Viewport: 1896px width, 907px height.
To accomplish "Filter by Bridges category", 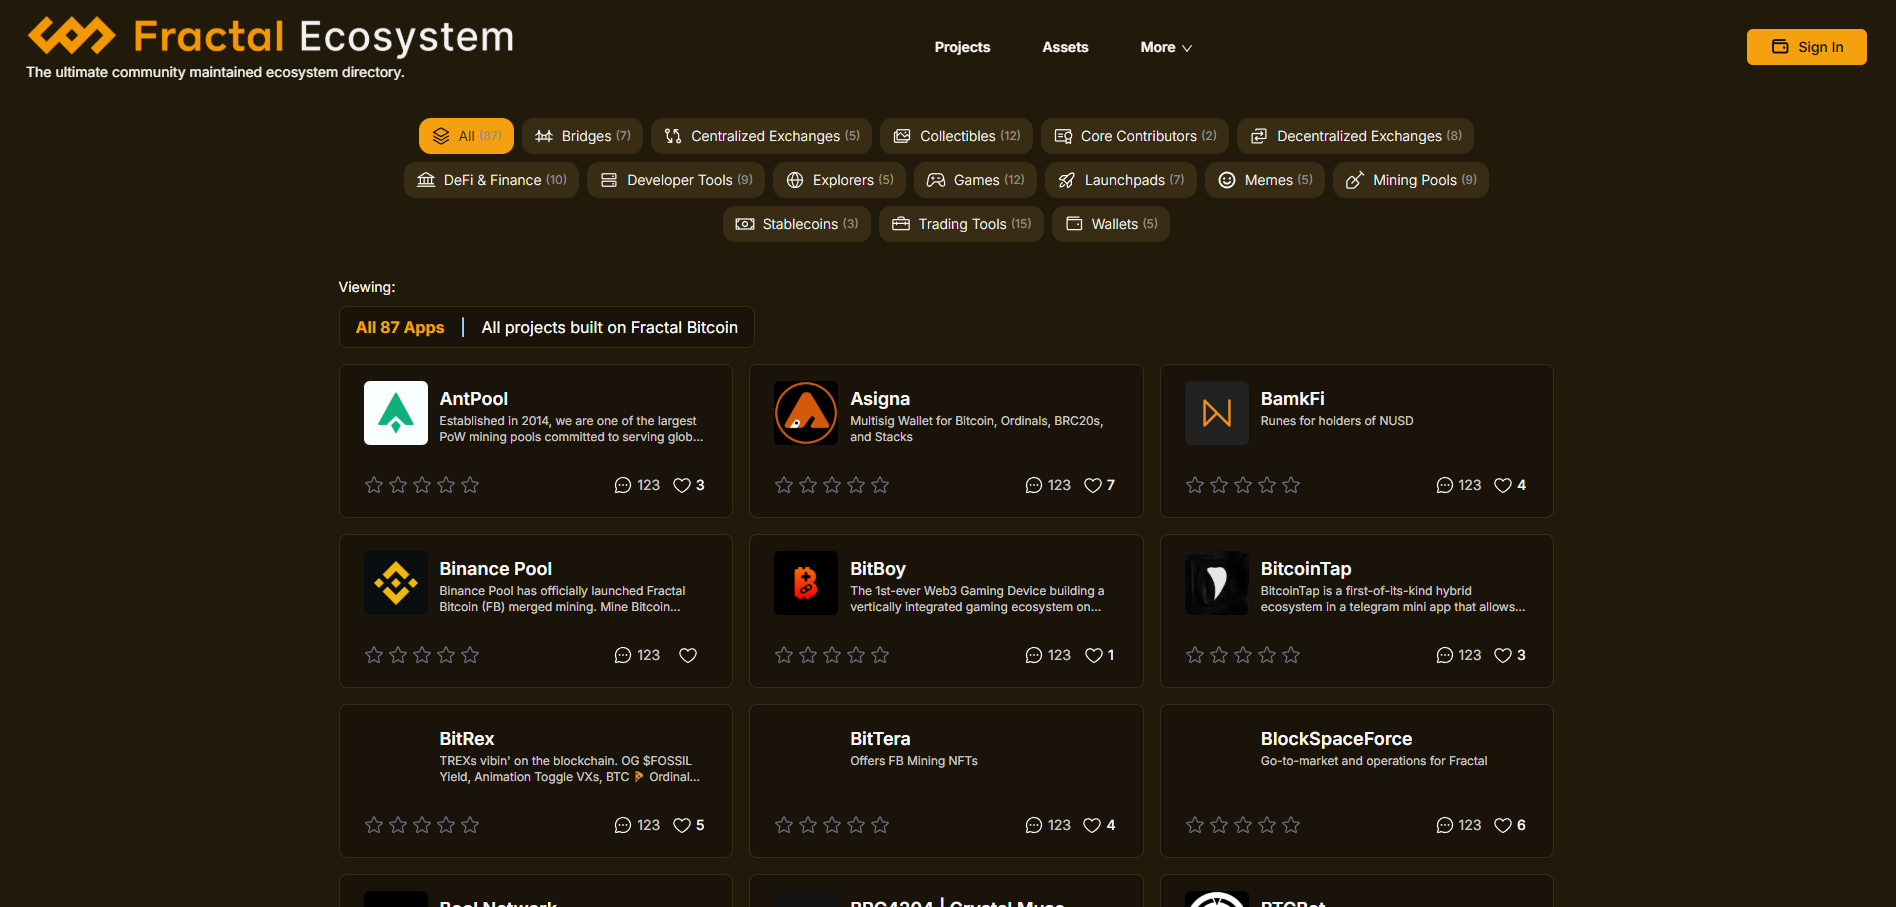I will (582, 136).
